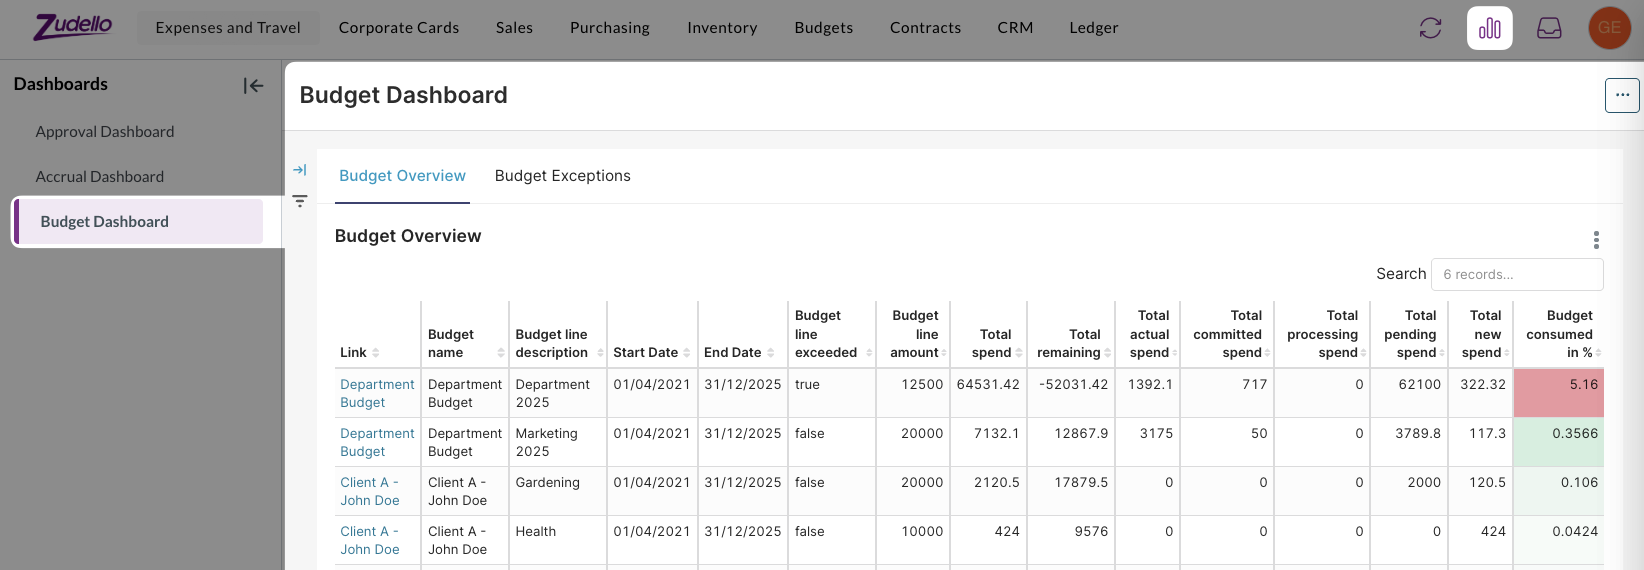Image resolution: width=1644 pixels, height=570 pixels.
Task: Expand the panel using the arrow-right icon
Action: click(x=299, y=170)
